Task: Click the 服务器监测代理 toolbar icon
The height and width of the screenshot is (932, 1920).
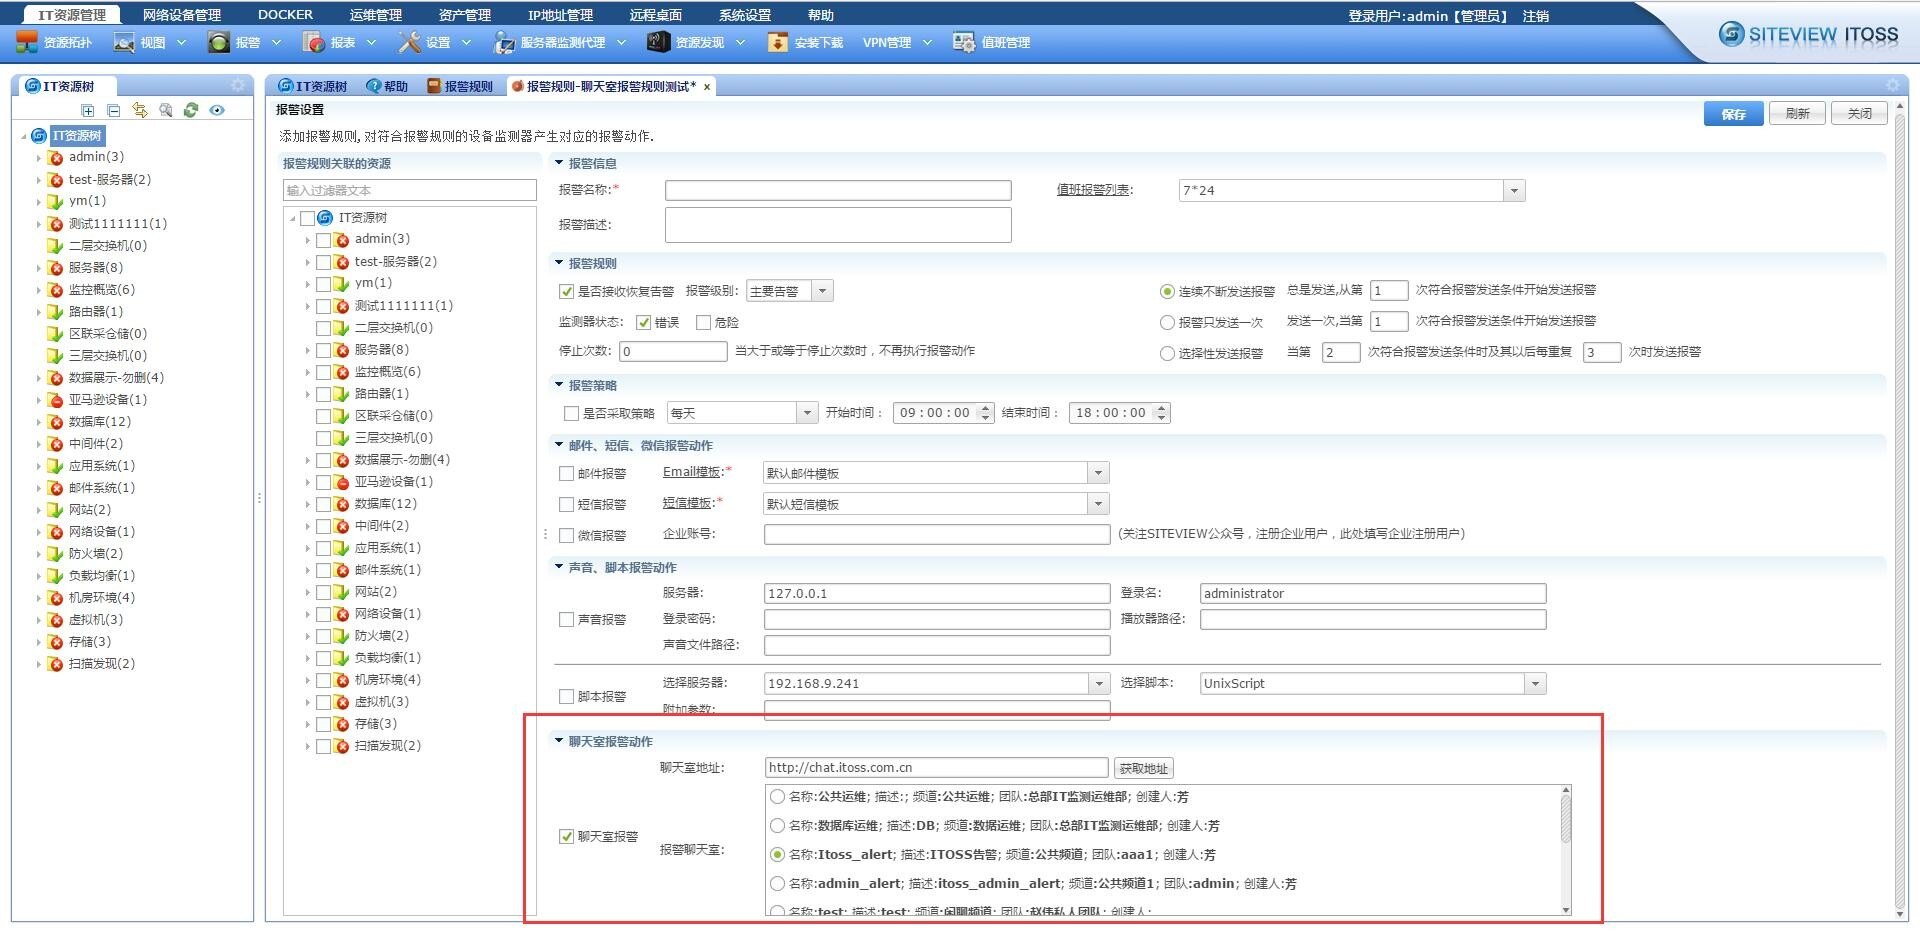Action: pyautogui.click(x=504, y=42)
